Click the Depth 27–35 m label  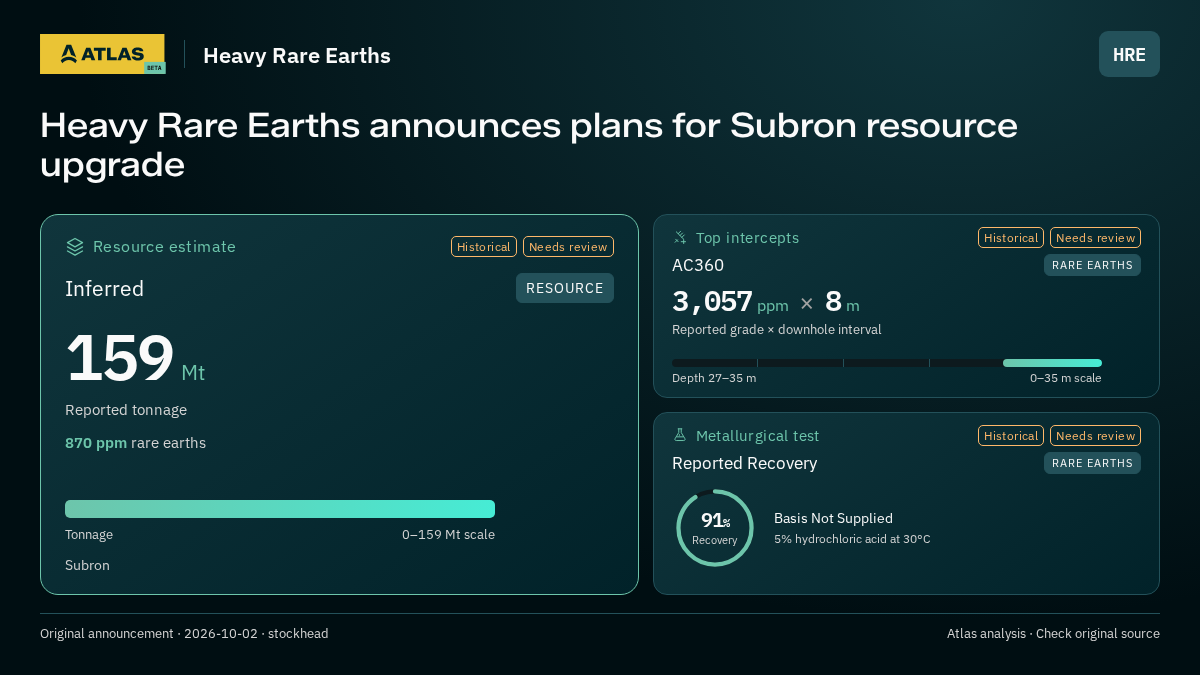pyautogui.click(x=714, y=378)
